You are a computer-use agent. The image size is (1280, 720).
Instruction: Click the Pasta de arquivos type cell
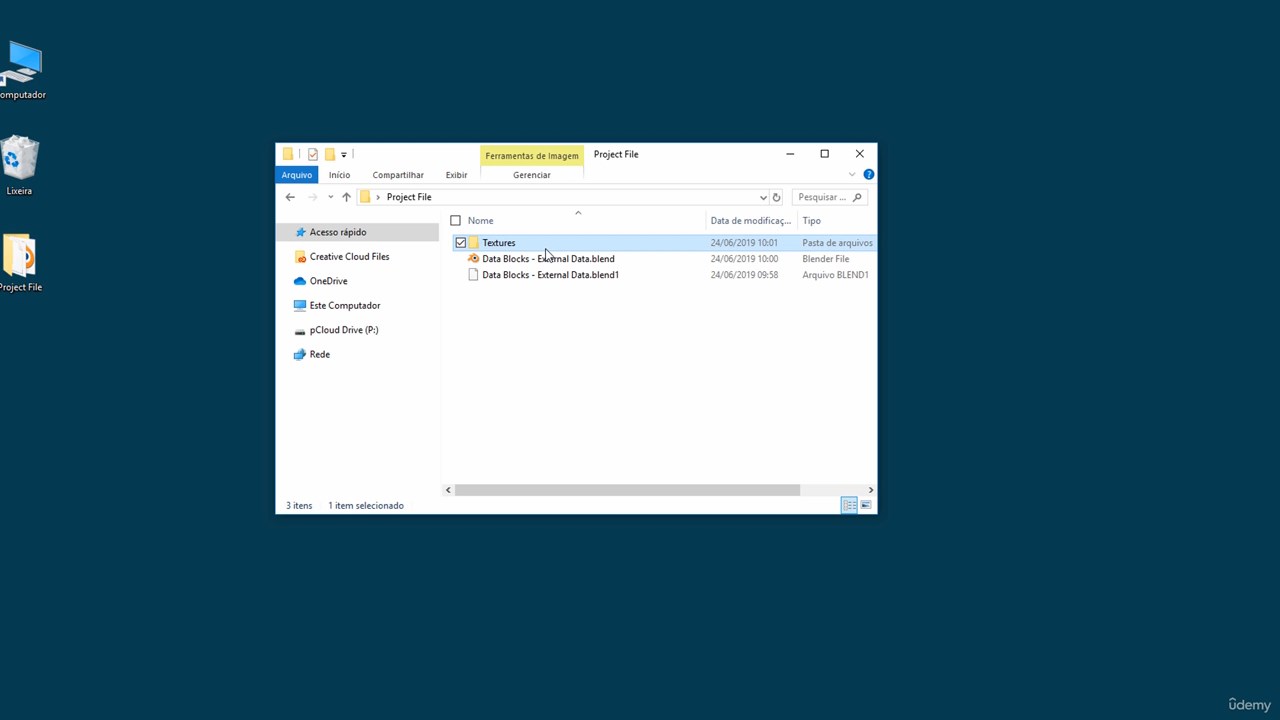(x=837, y=243)
